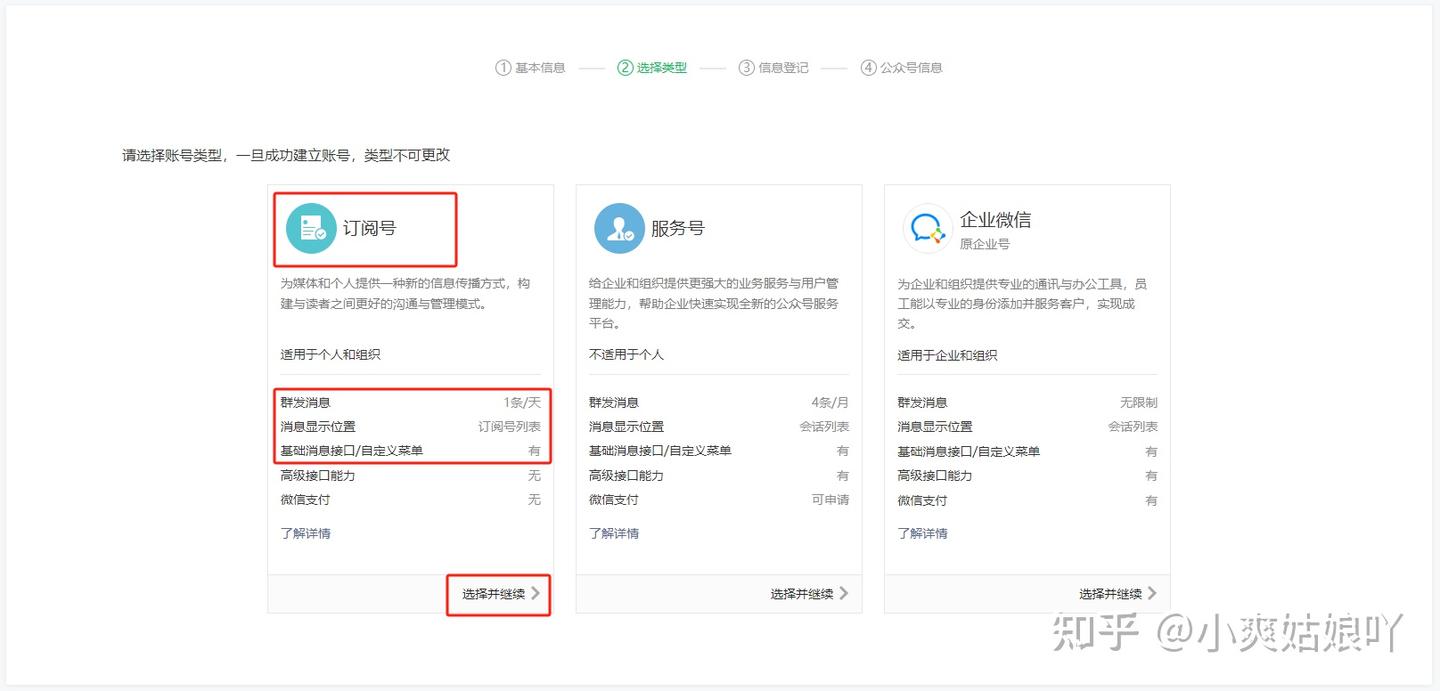Click the 可申请 微信支付 value
This screenshot has height=691, width=1440.
[x=830, y=499]
